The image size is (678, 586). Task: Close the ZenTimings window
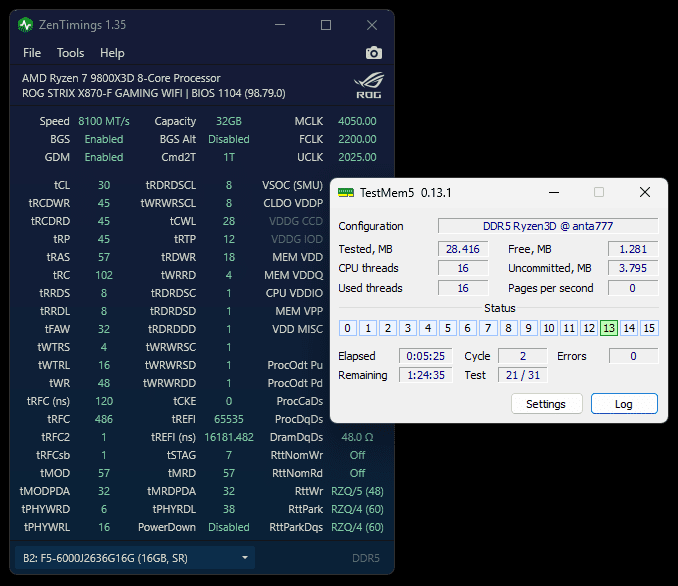tap(372, 25)
